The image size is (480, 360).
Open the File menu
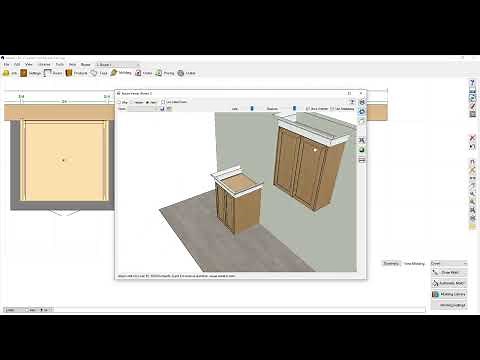pyautogui.click(x=7, y=64)
